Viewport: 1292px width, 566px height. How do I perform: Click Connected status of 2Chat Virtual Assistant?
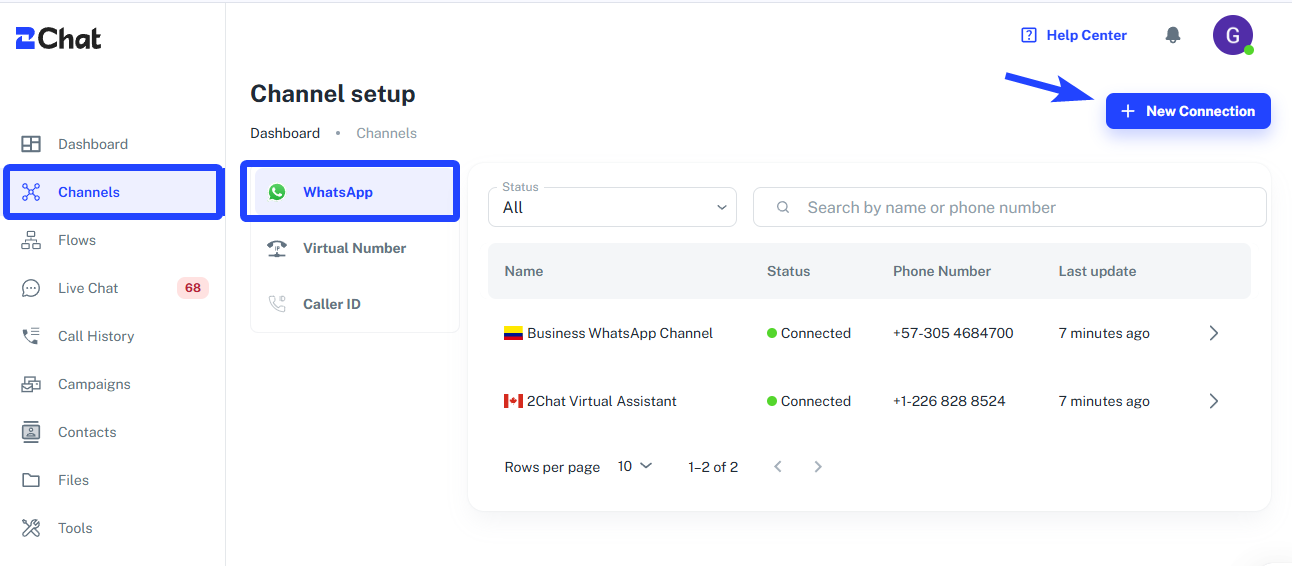809,401
